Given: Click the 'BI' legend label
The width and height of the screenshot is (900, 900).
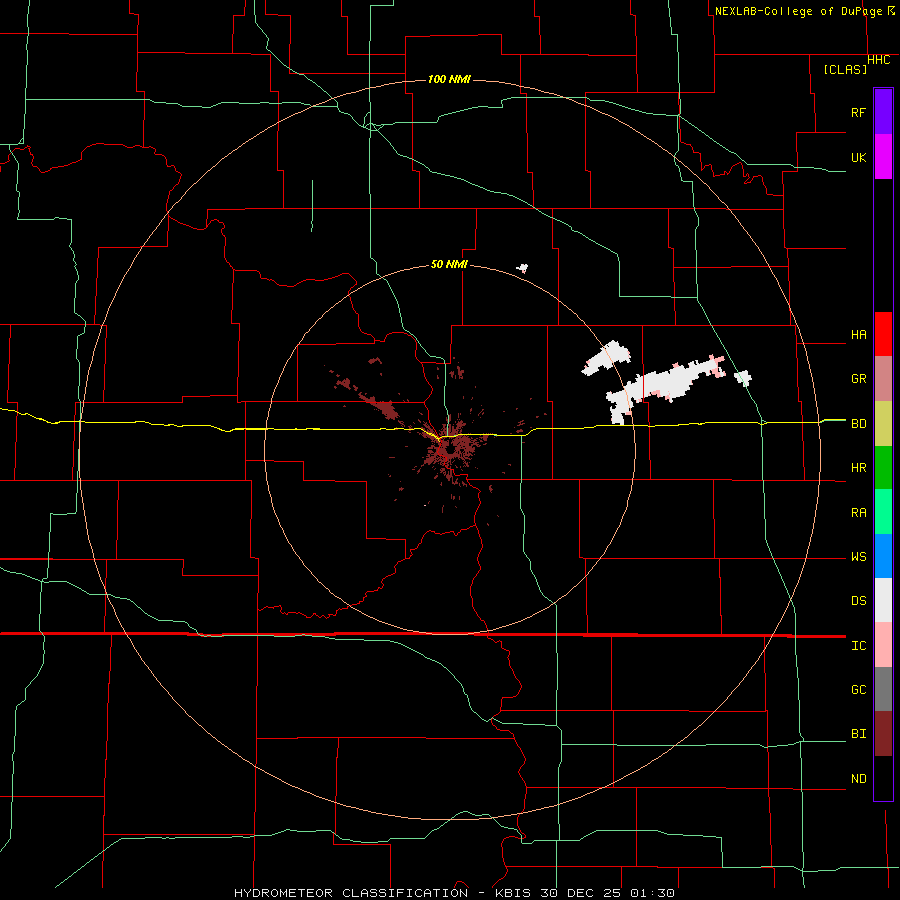Looking at the screenshot, I should click(x=858, y=734).
